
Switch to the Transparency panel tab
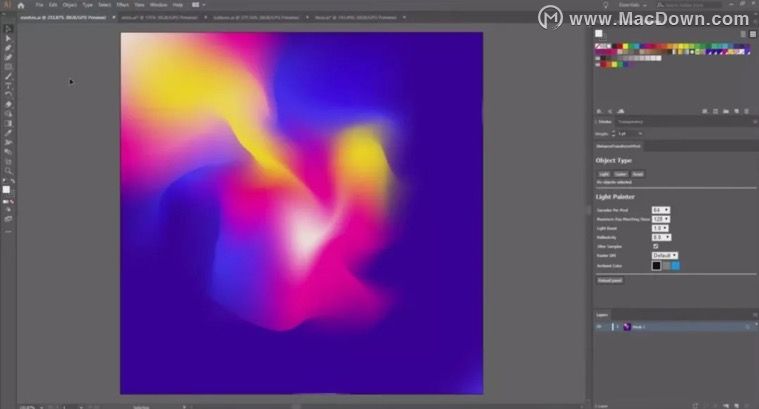(630, 122)
